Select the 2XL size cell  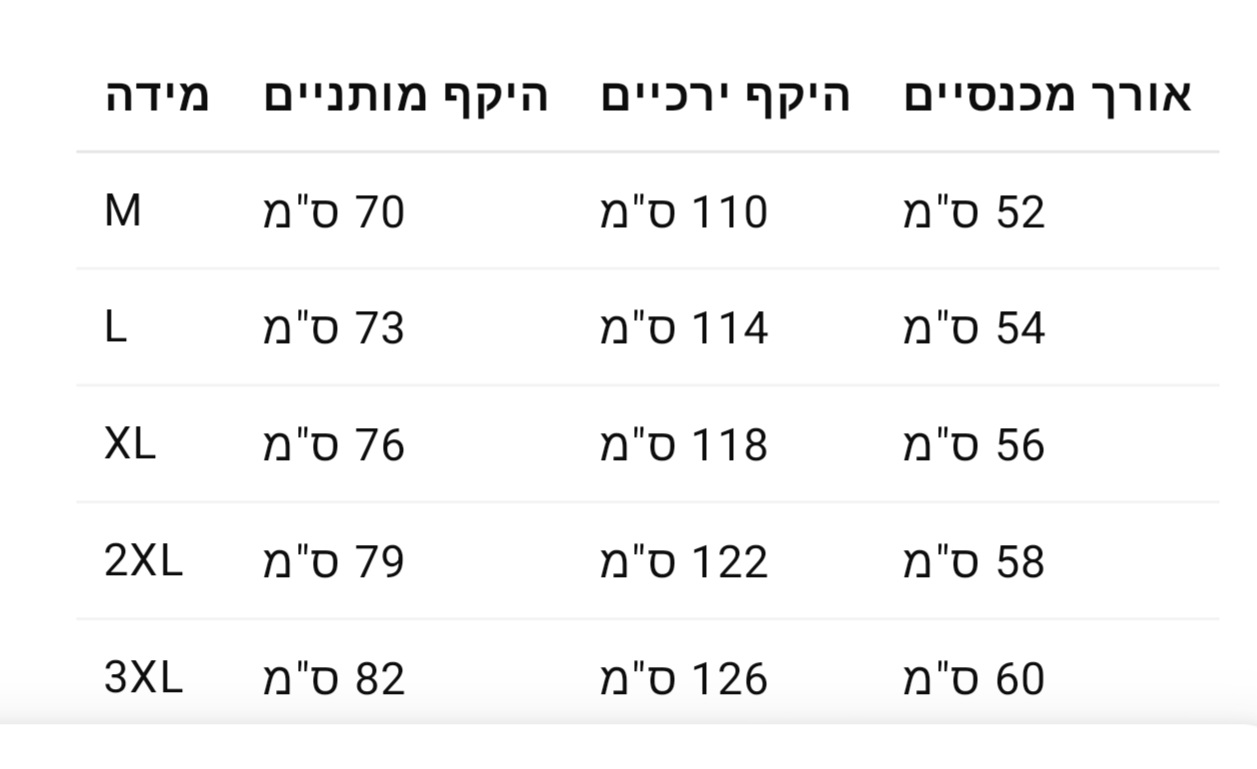pos(144,562)
